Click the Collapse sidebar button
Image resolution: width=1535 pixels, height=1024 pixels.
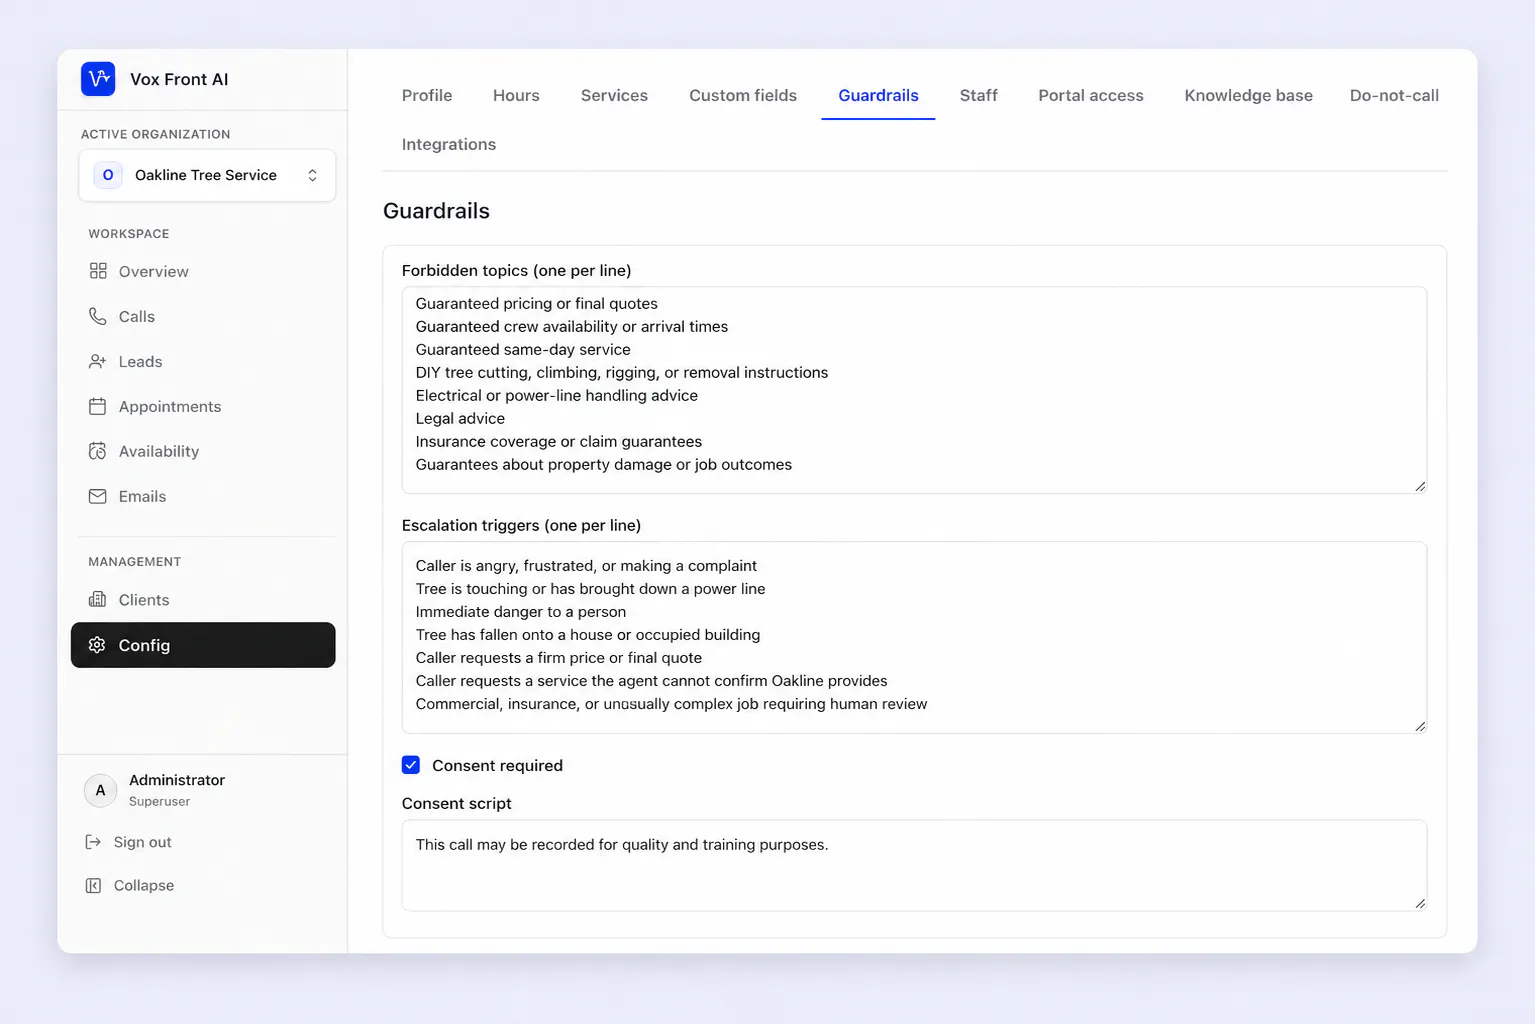[130, 885]
